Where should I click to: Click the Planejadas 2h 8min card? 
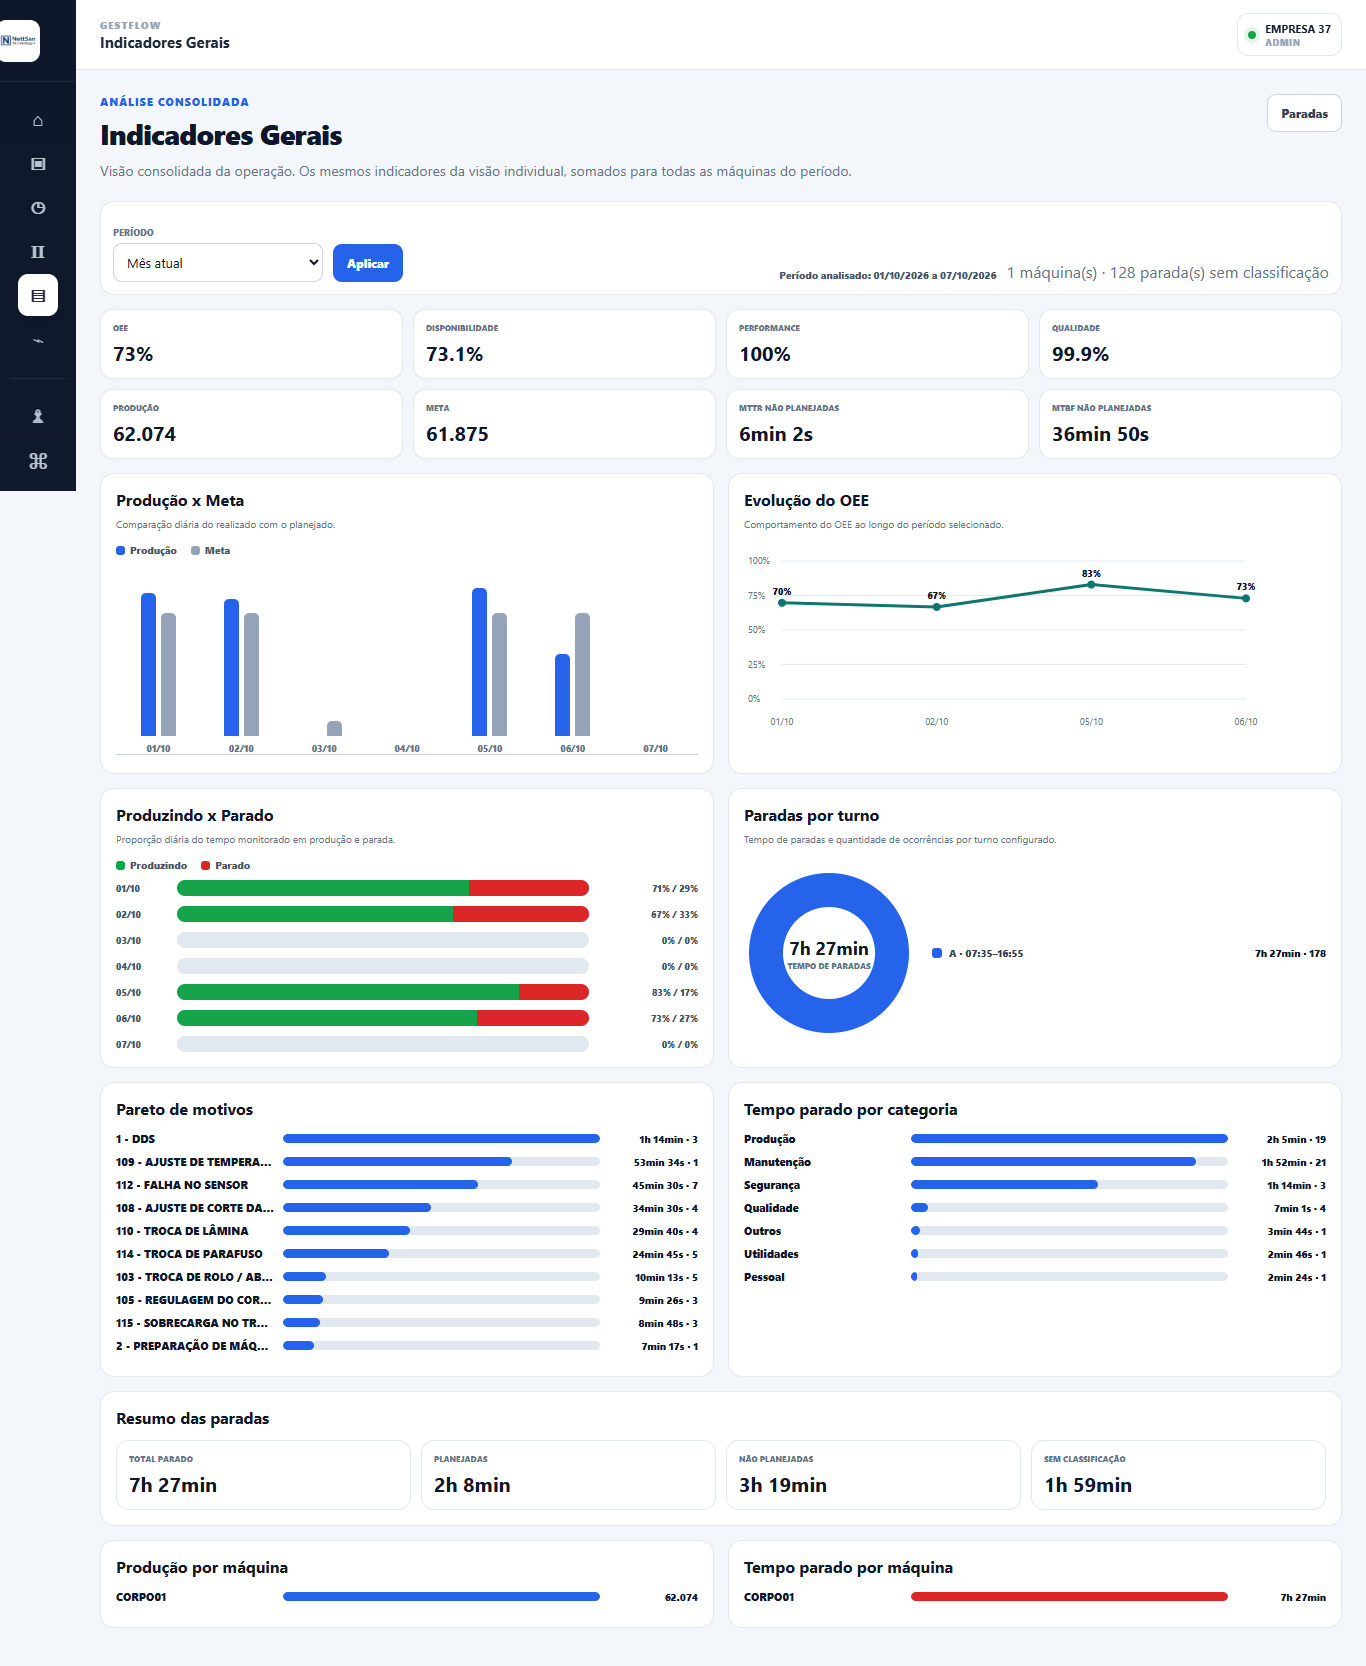pos(568,1475)
